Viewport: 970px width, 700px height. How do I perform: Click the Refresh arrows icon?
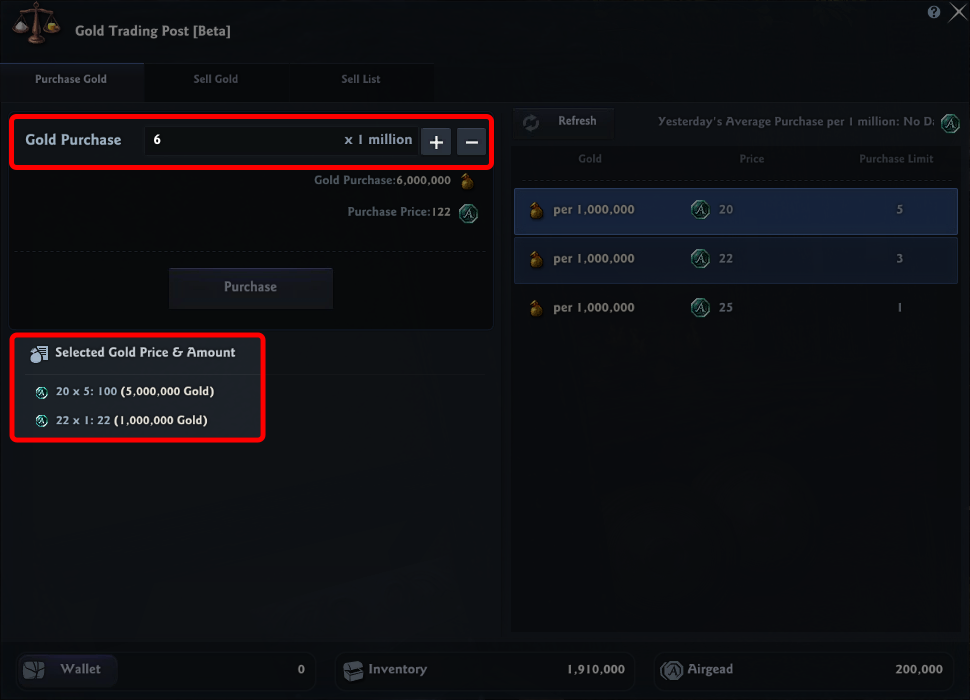click(531, 122)
